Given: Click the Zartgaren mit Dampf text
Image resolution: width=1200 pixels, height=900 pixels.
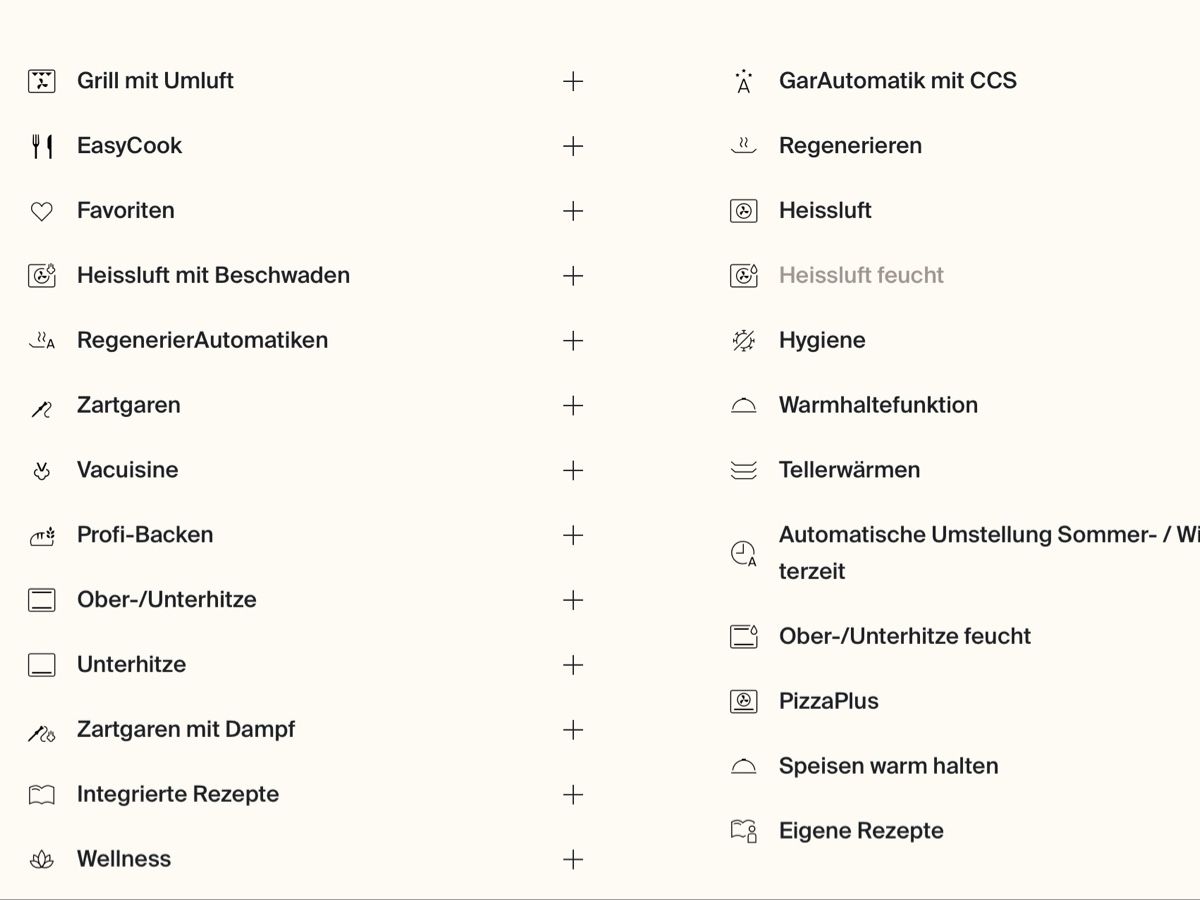Looking at the screenshot, I should tap(186, 729).
